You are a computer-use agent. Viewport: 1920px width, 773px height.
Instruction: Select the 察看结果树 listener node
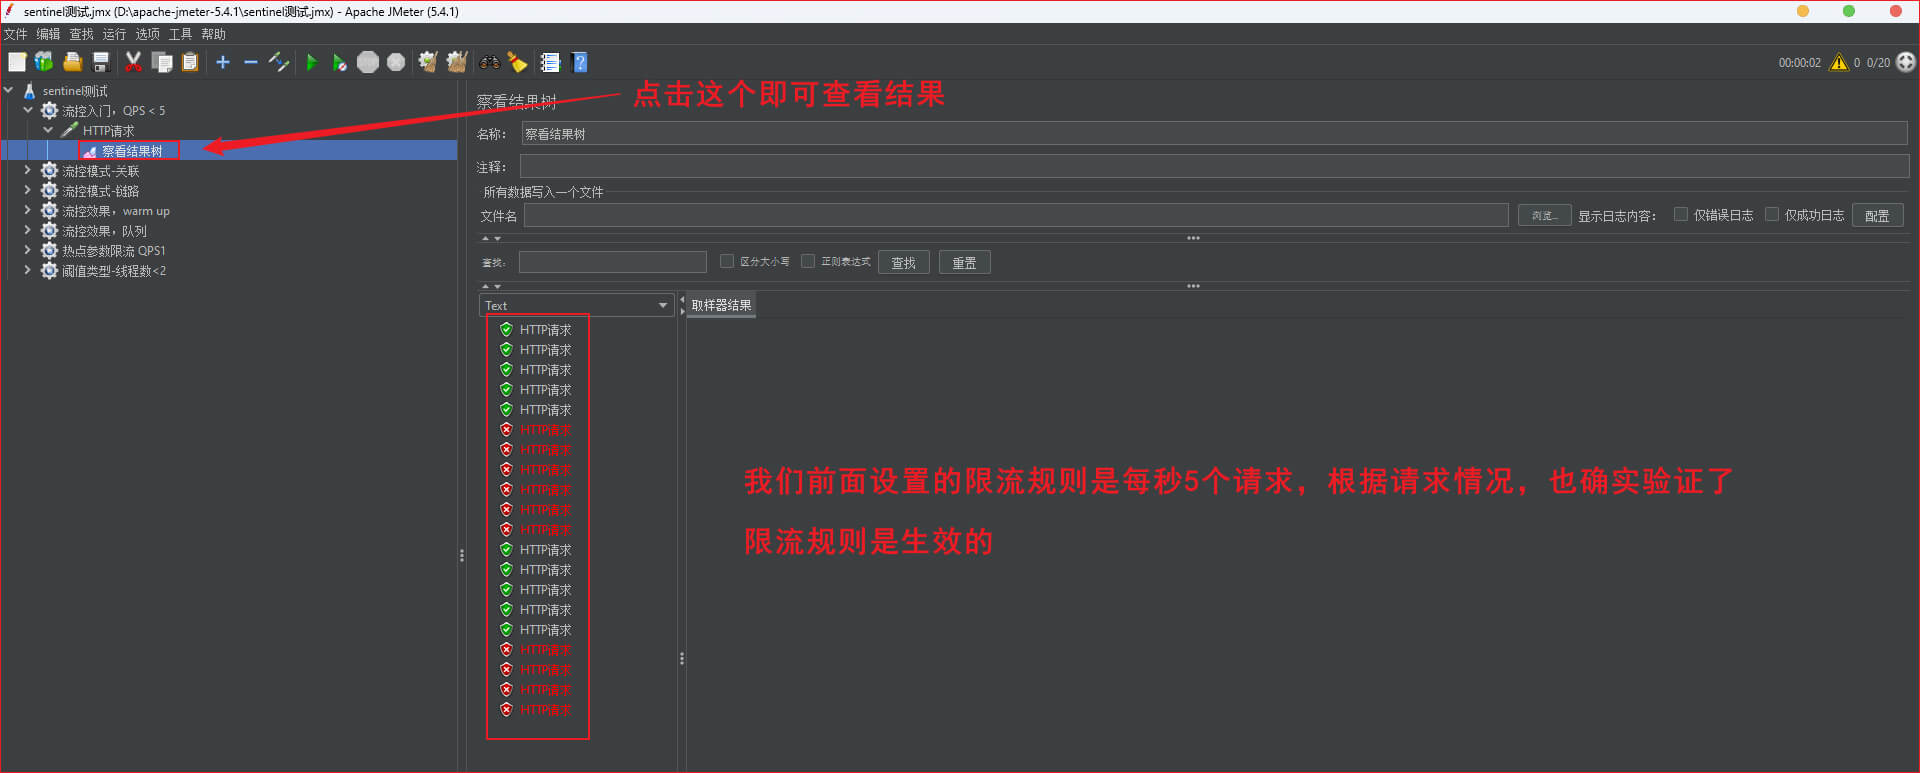click(132, 151)
